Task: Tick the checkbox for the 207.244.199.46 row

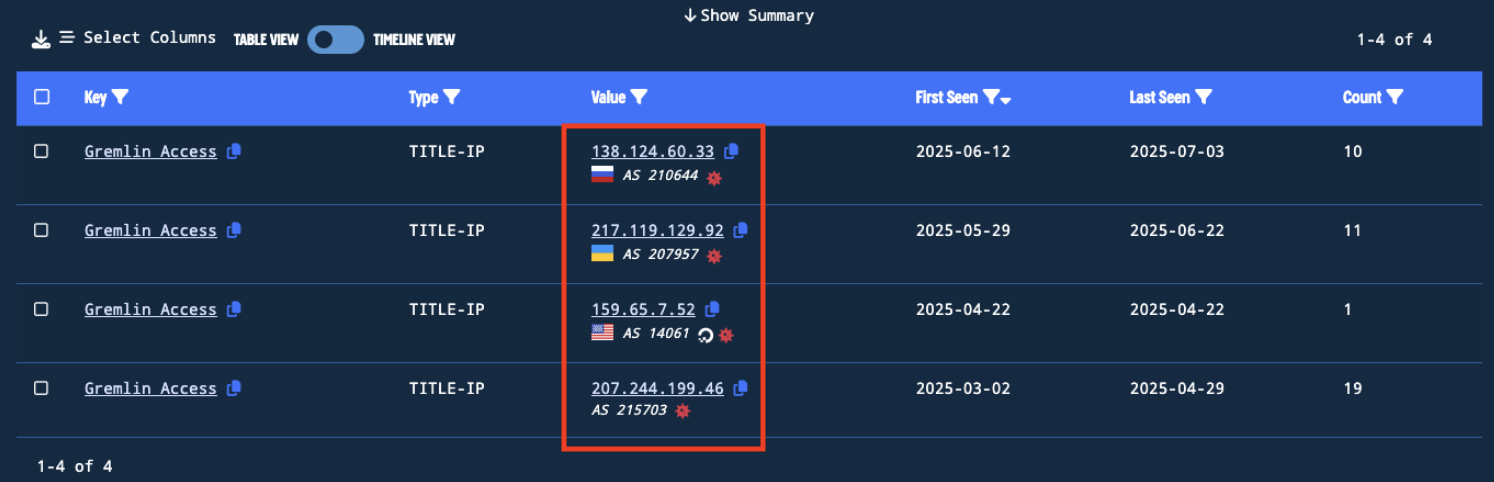Action: tap(41, 388)
